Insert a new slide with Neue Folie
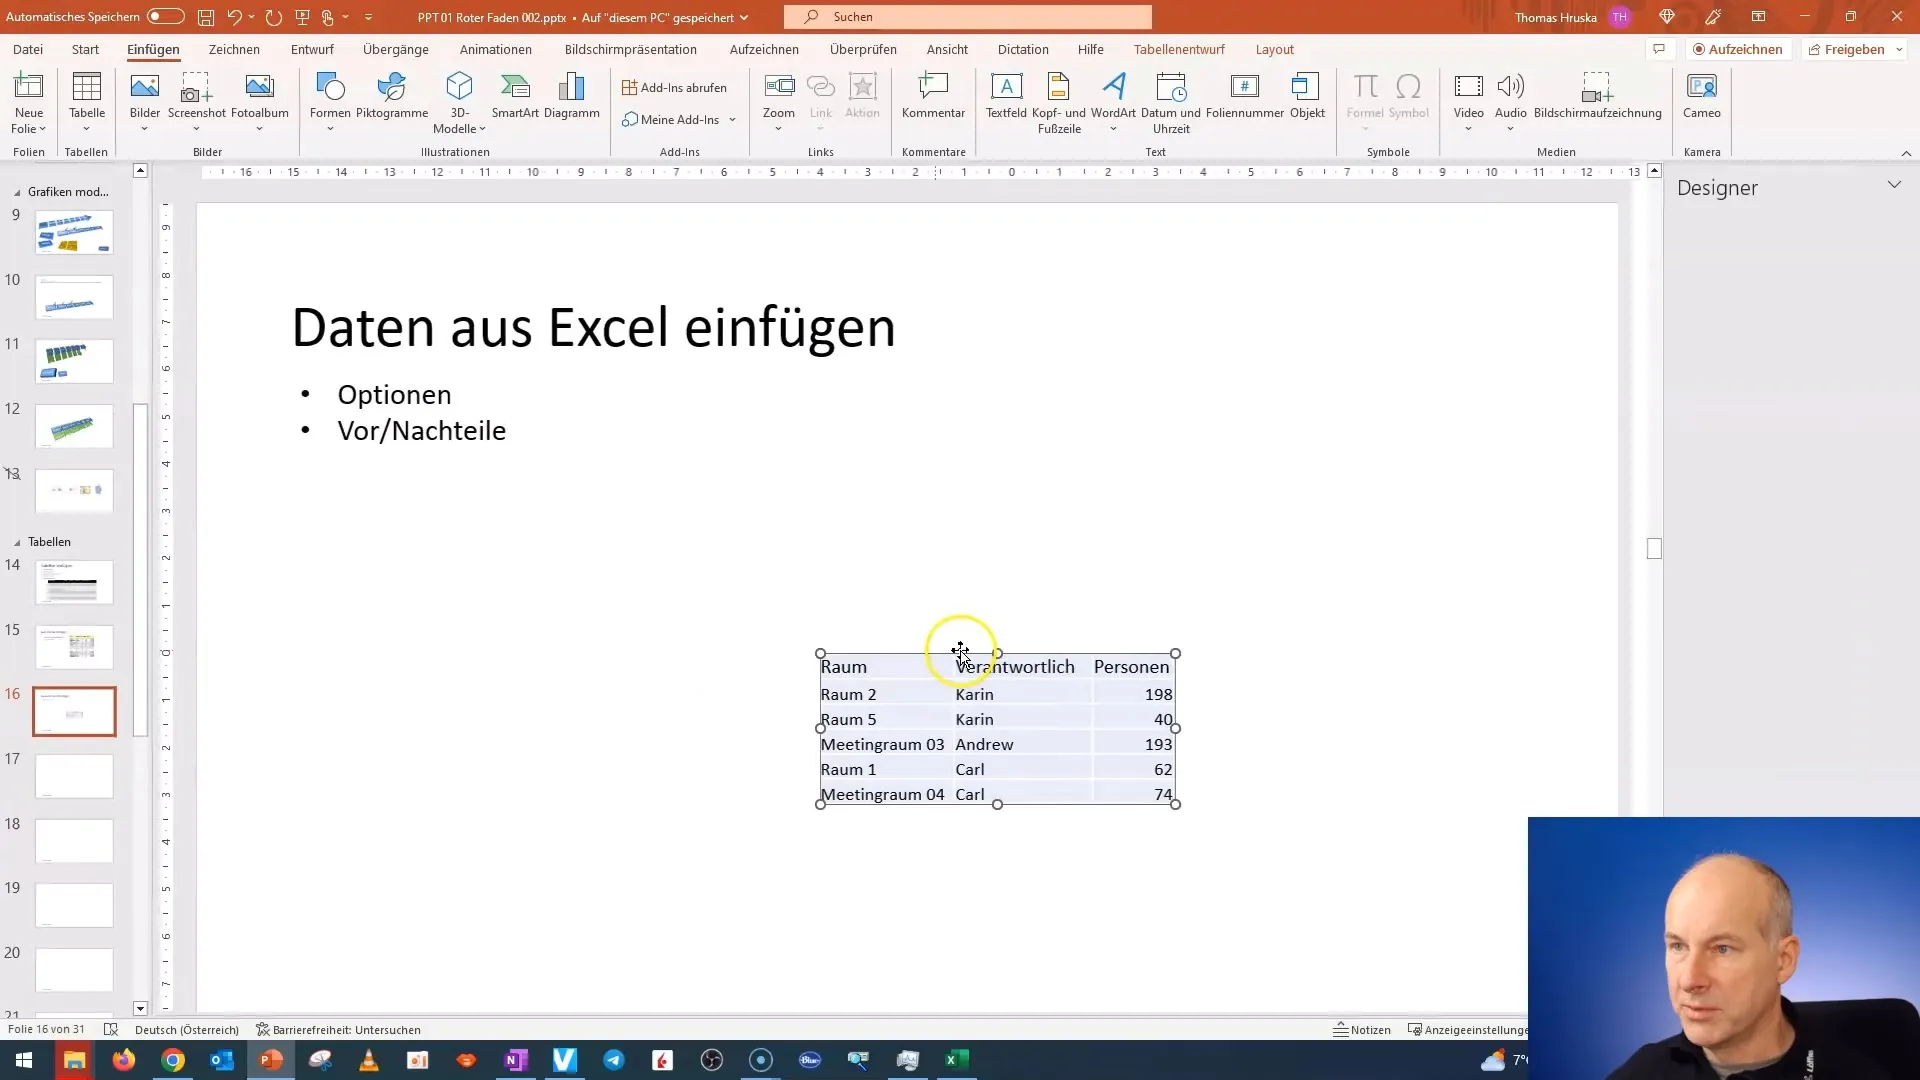 (29, 103)
